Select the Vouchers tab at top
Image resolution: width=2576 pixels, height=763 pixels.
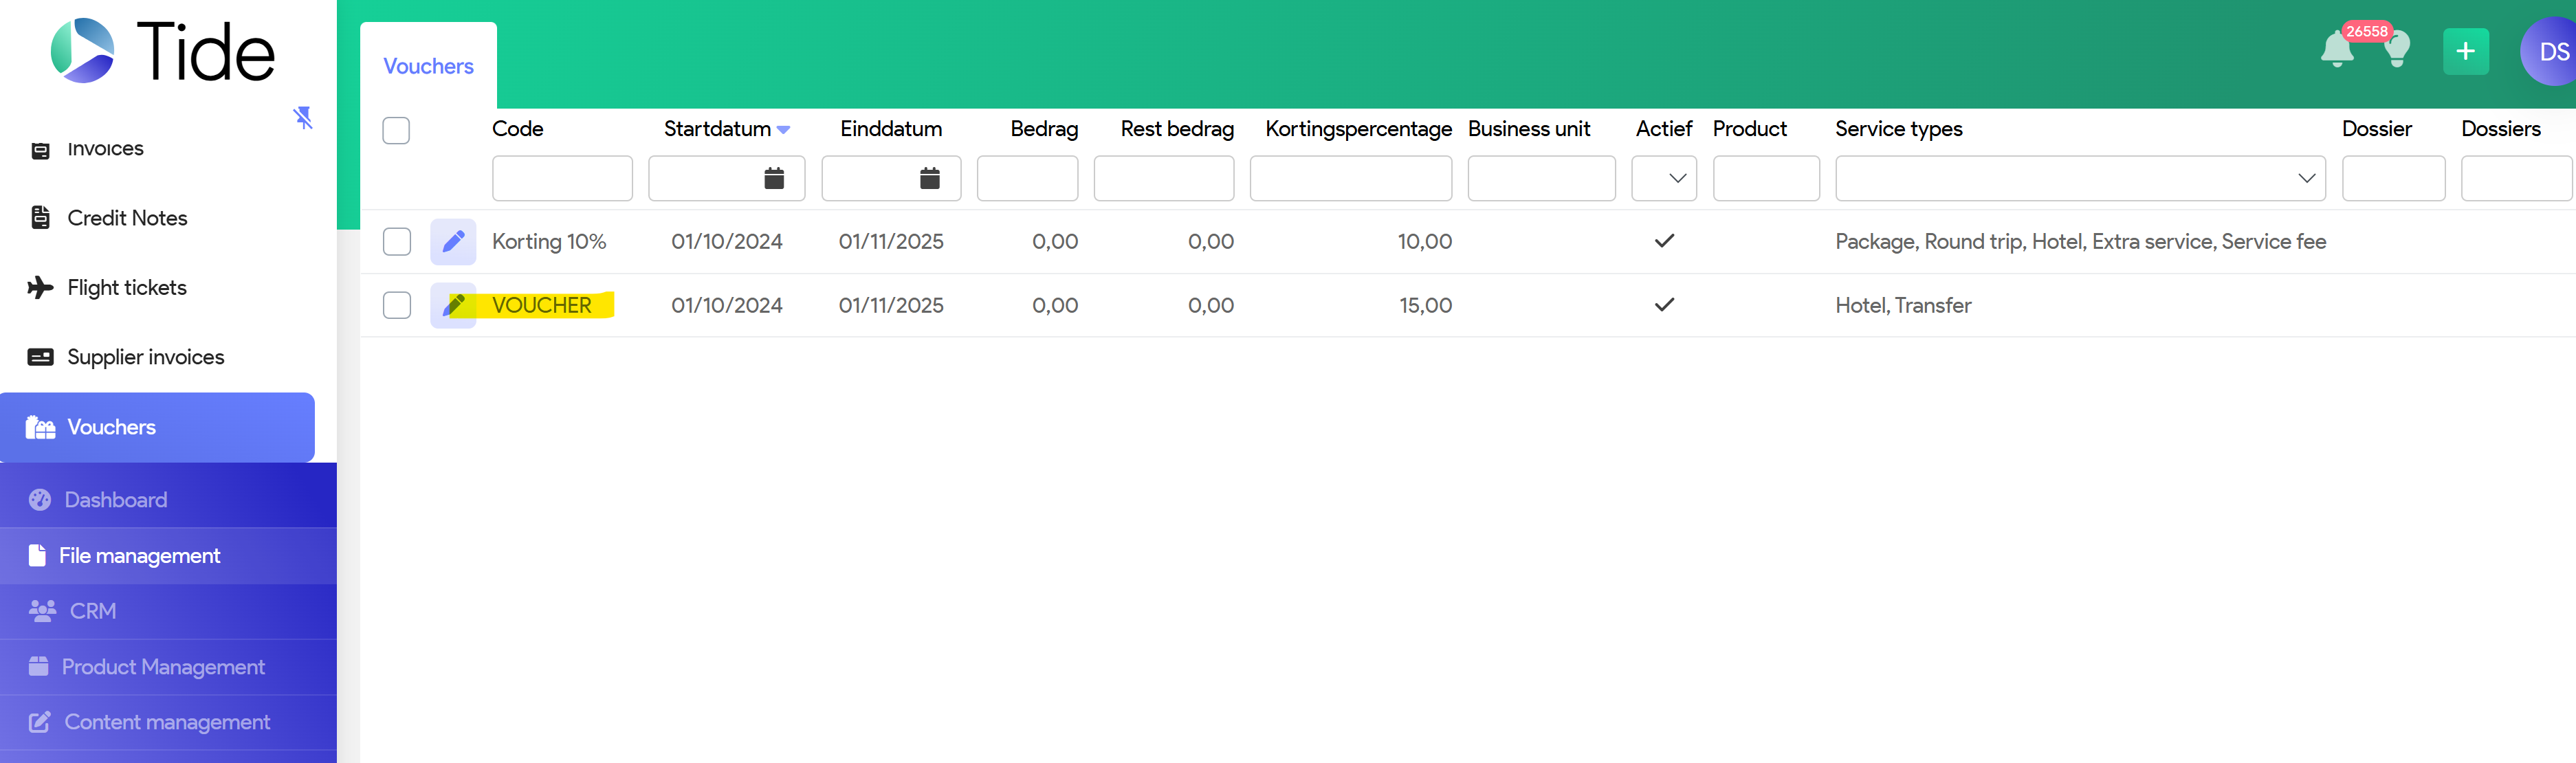click(x=428, y=66)
